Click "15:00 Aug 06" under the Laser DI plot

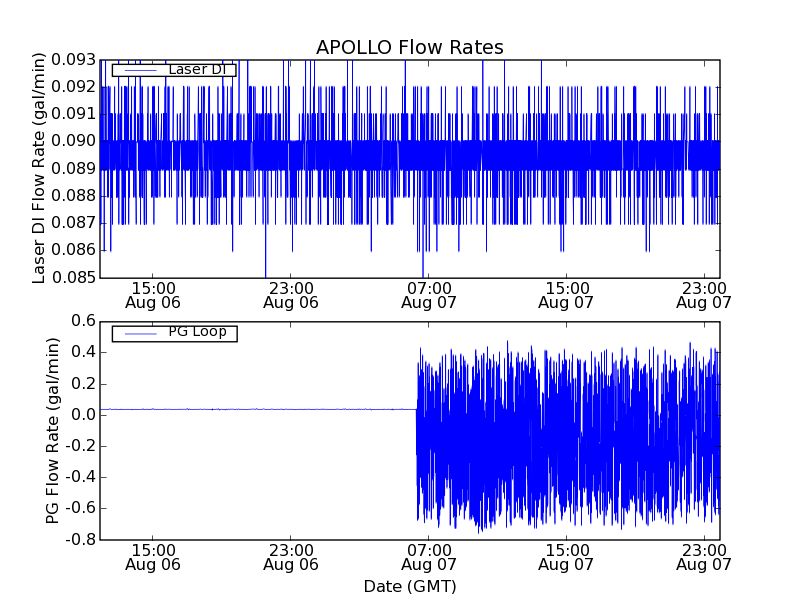pos(153,295)
